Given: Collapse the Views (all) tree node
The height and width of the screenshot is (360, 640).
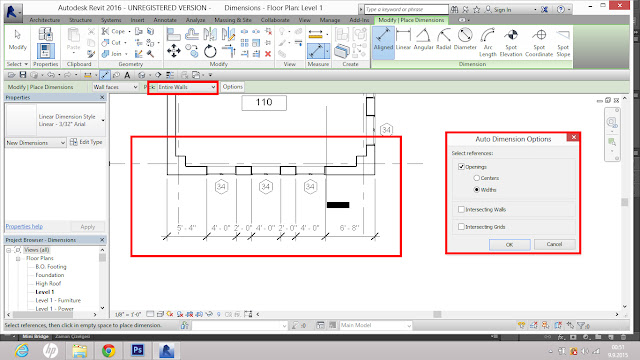Looking at the screenshot, I should (9, 250).
